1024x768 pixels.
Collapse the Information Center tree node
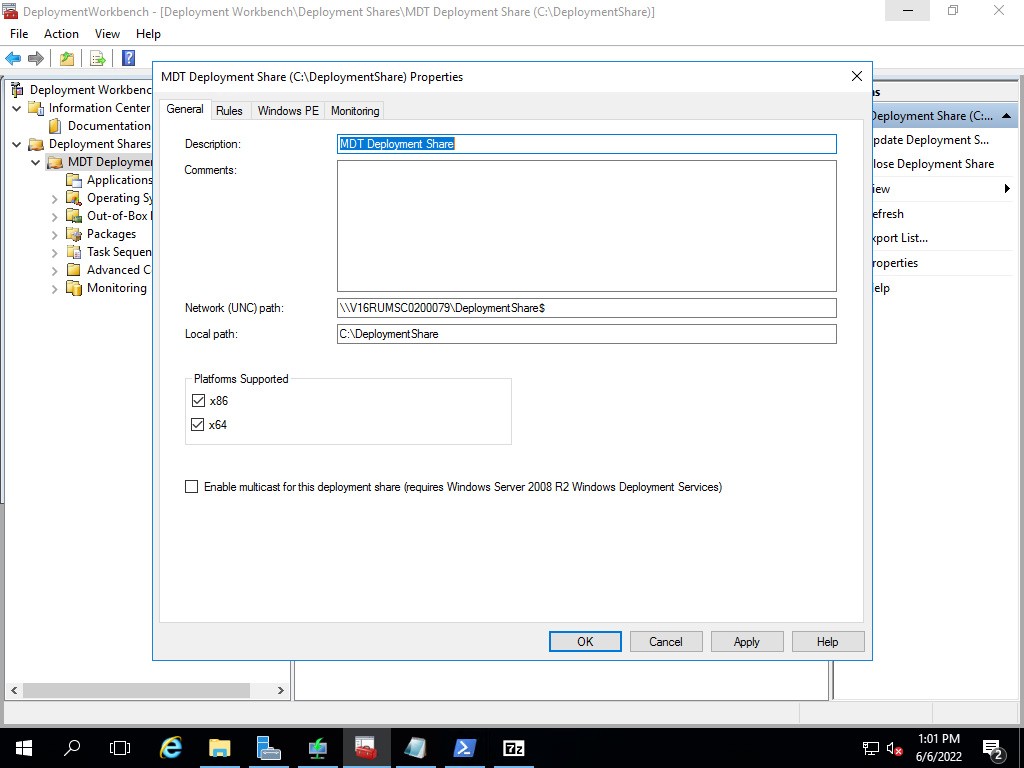point(17,108)
